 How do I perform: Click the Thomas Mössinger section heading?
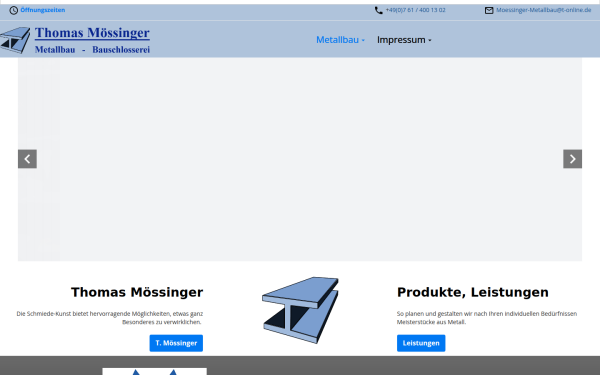click(137, 292)
